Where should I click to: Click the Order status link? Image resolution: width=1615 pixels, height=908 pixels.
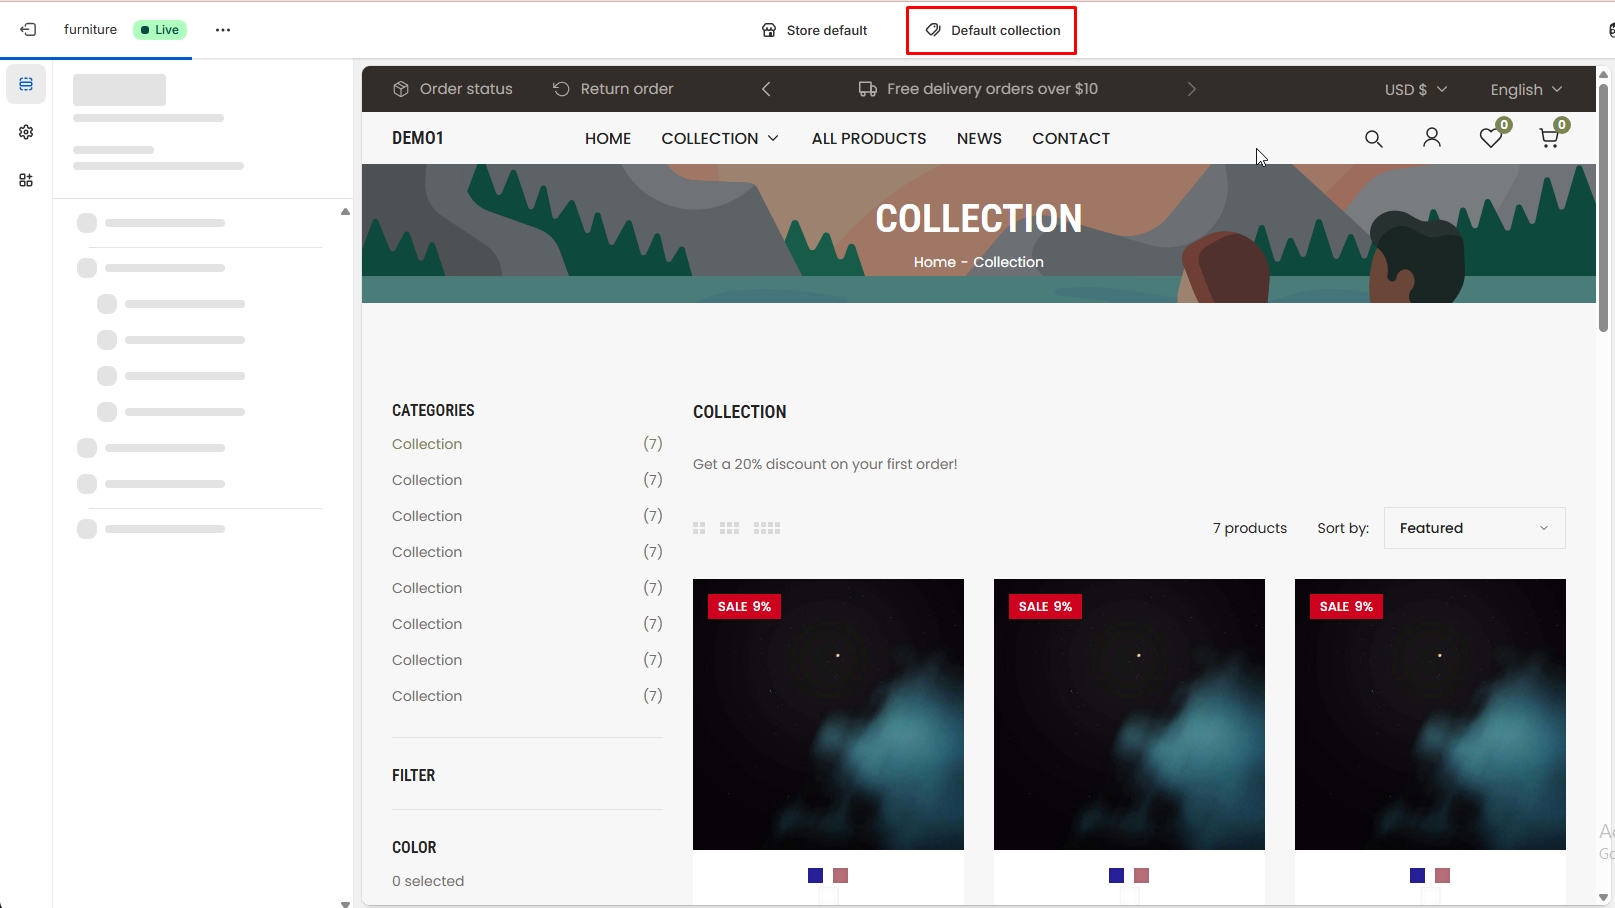[453, 89]
